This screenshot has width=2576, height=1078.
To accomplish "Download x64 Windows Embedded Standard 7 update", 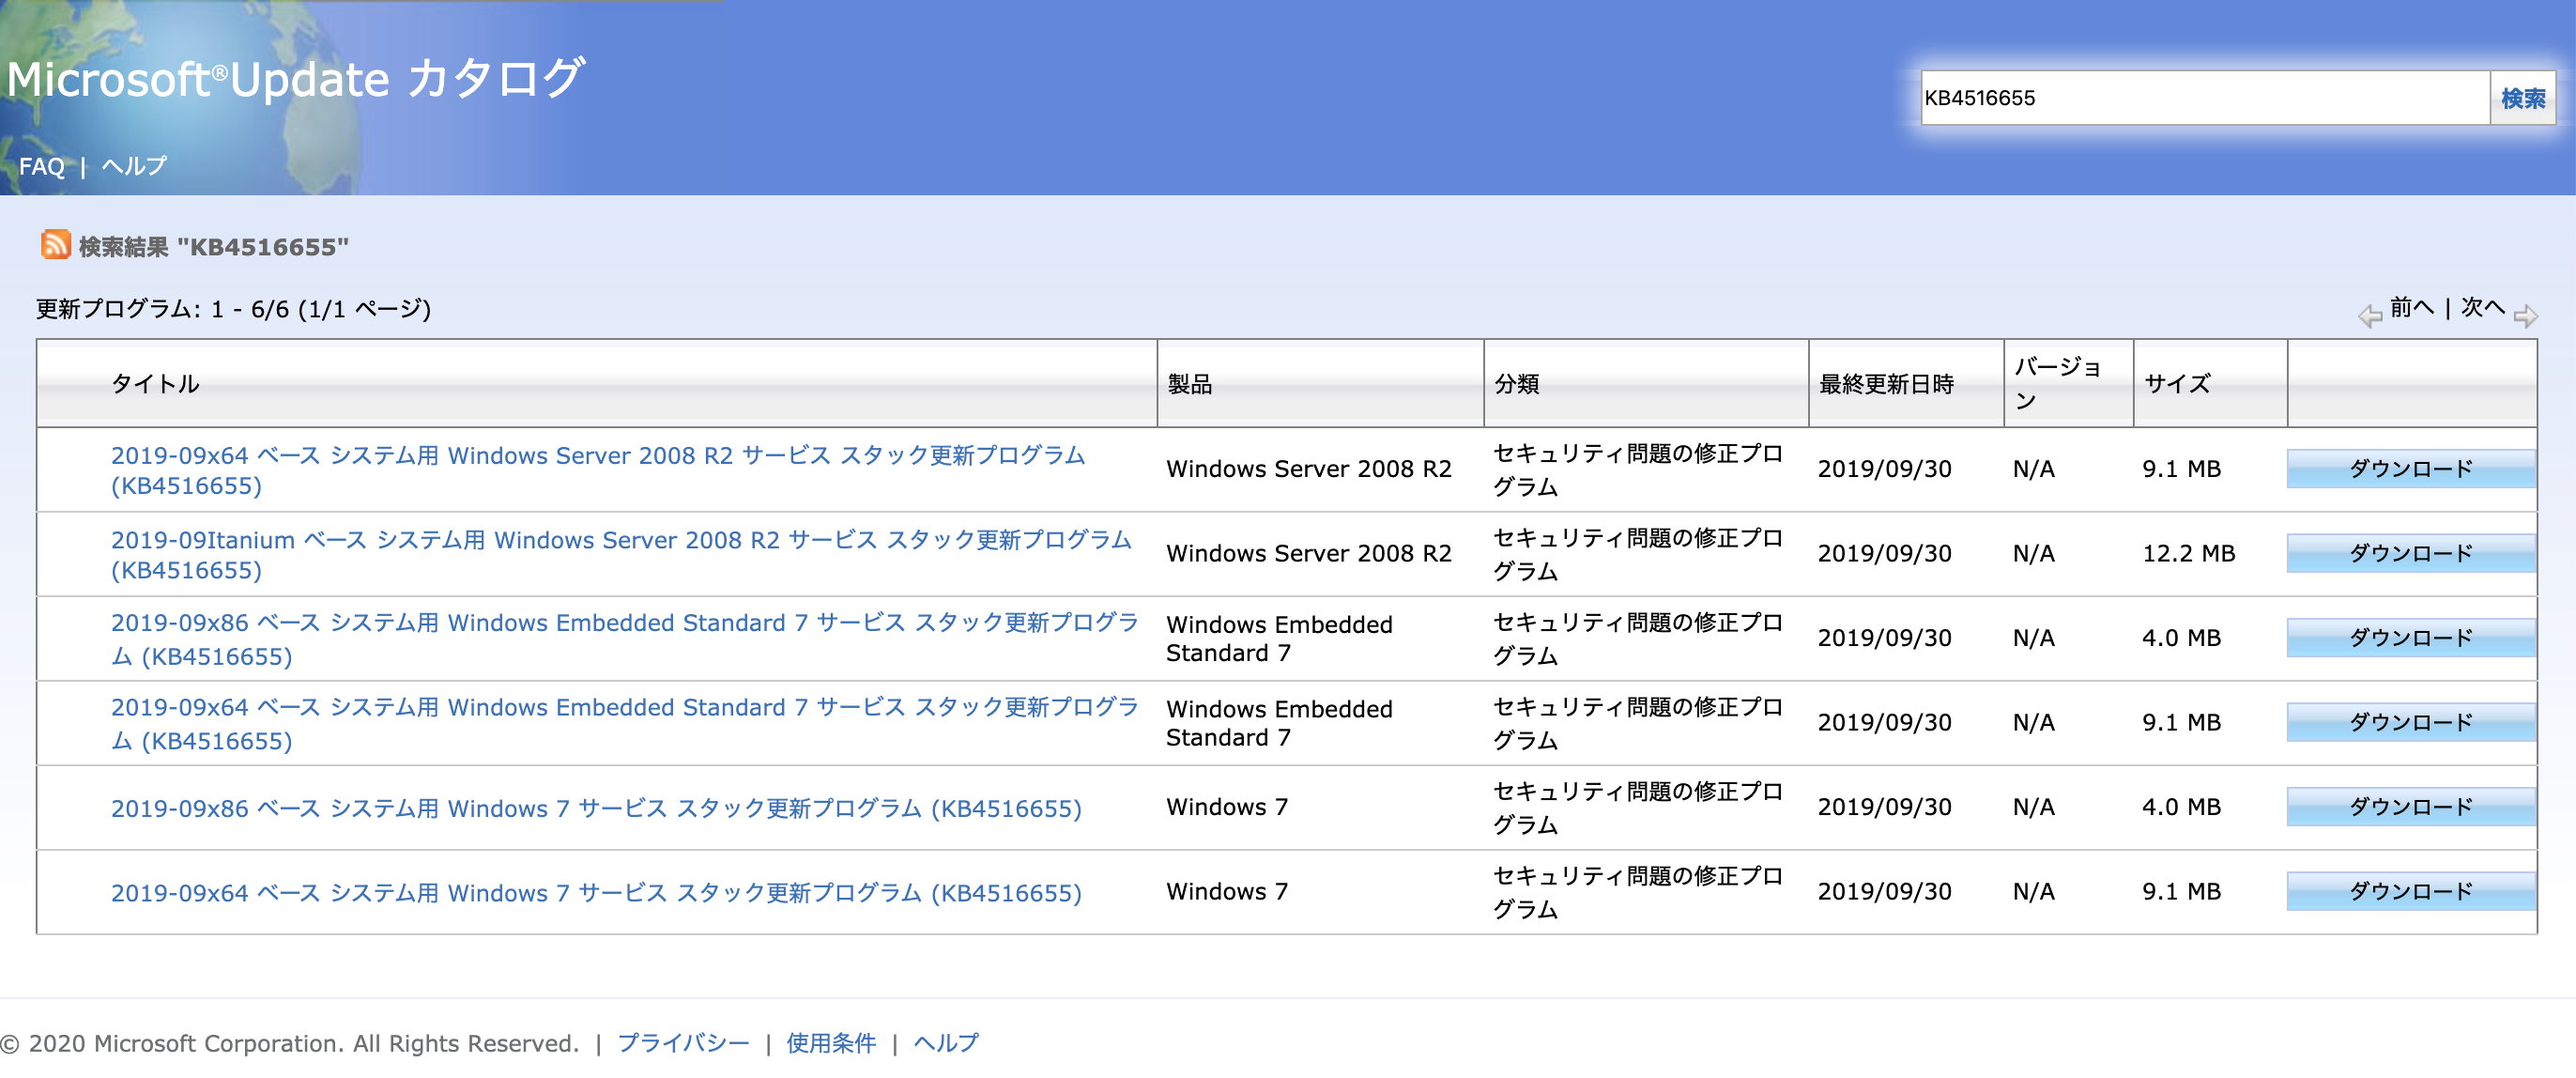I will pyautogui.click(x=2410, y=722).
